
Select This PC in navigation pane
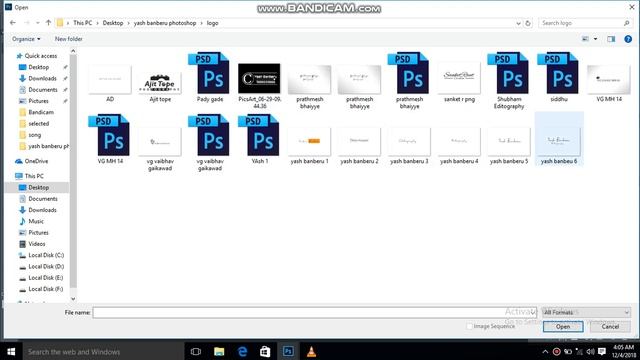(34, 176)
